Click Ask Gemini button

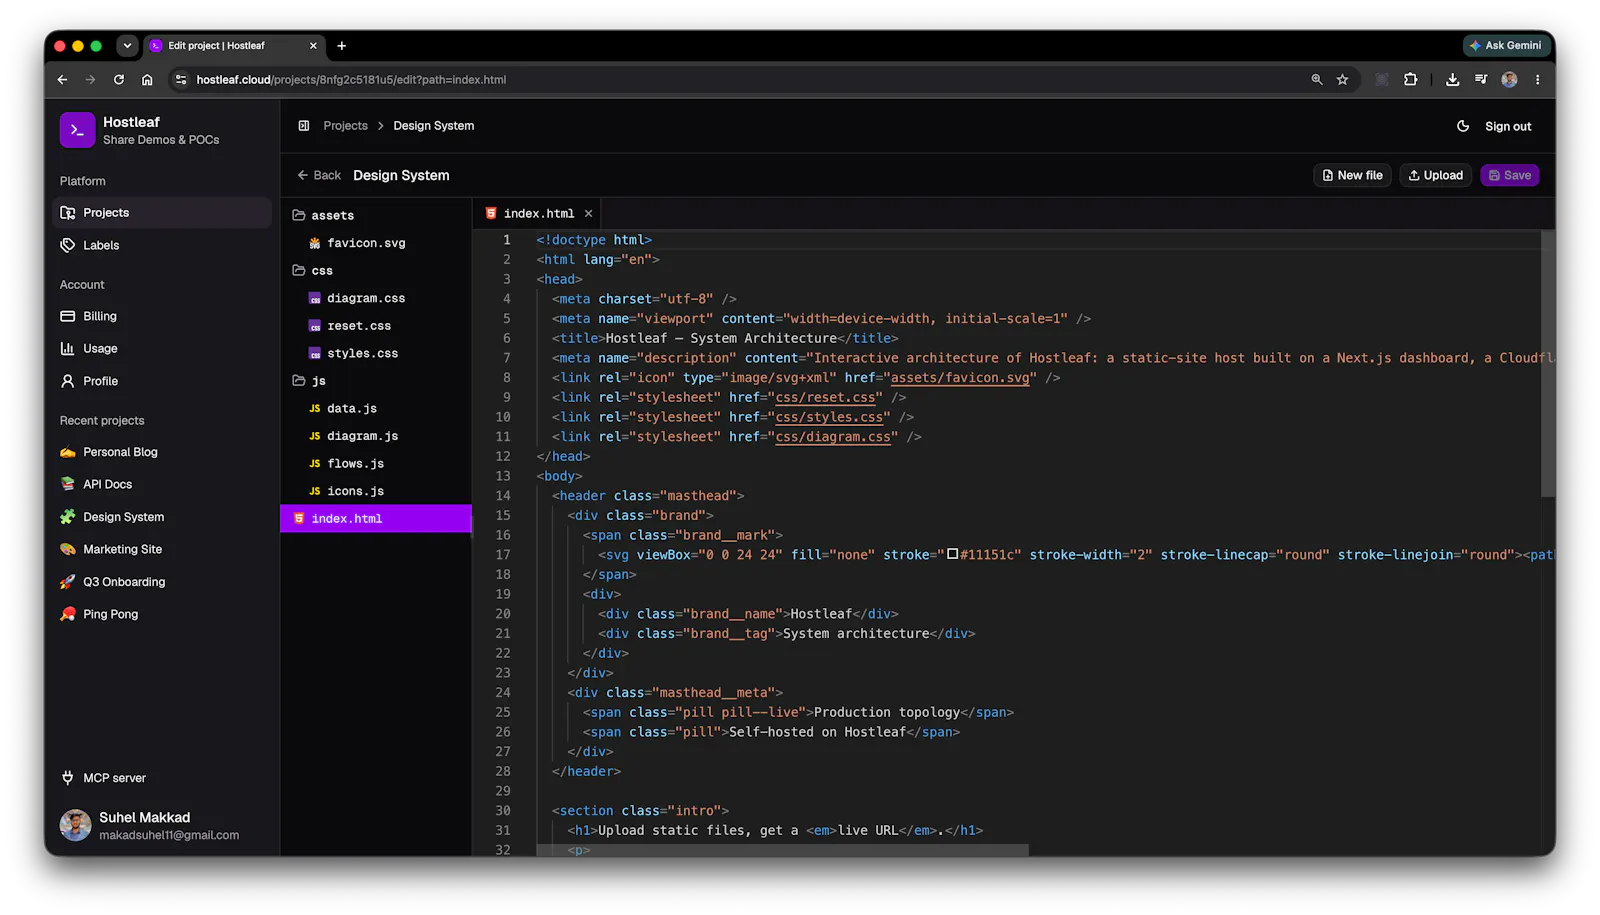point(1505,45)
